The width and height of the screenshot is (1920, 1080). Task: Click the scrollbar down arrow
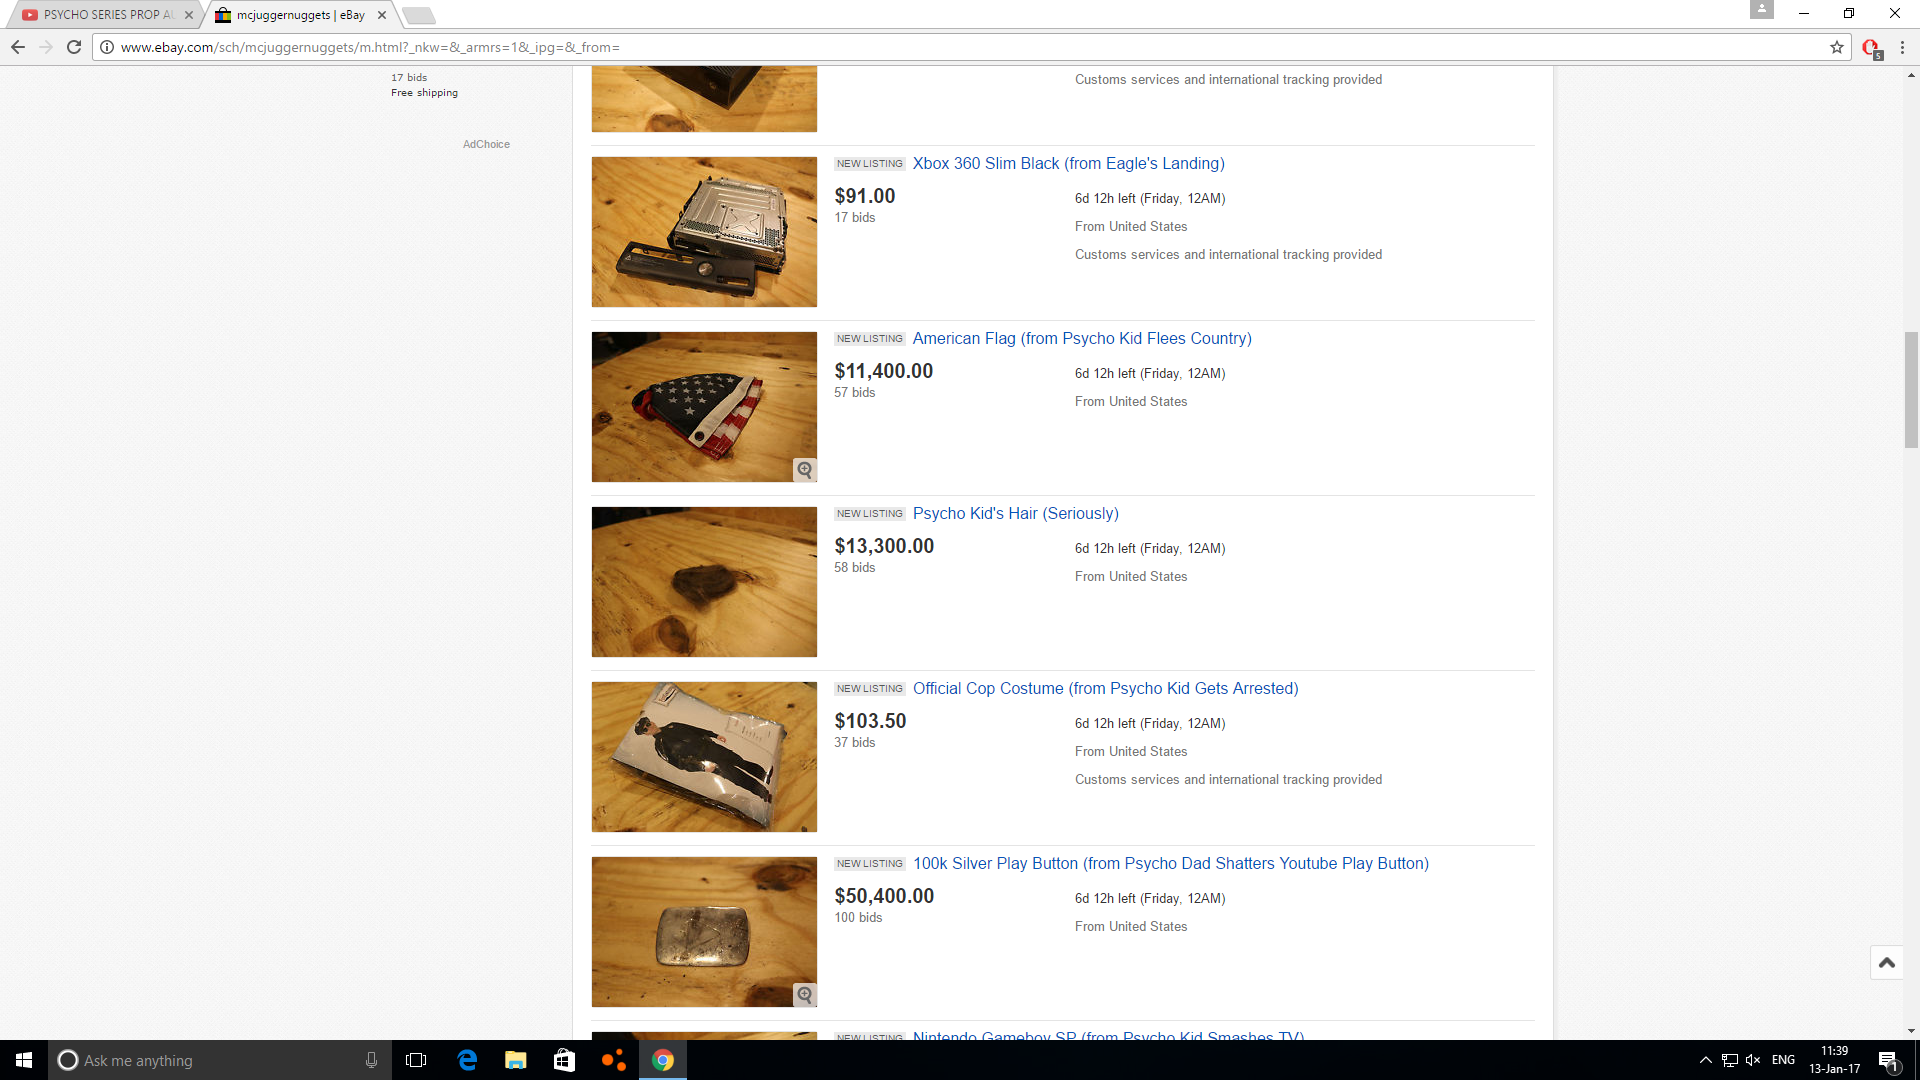1911,1031
